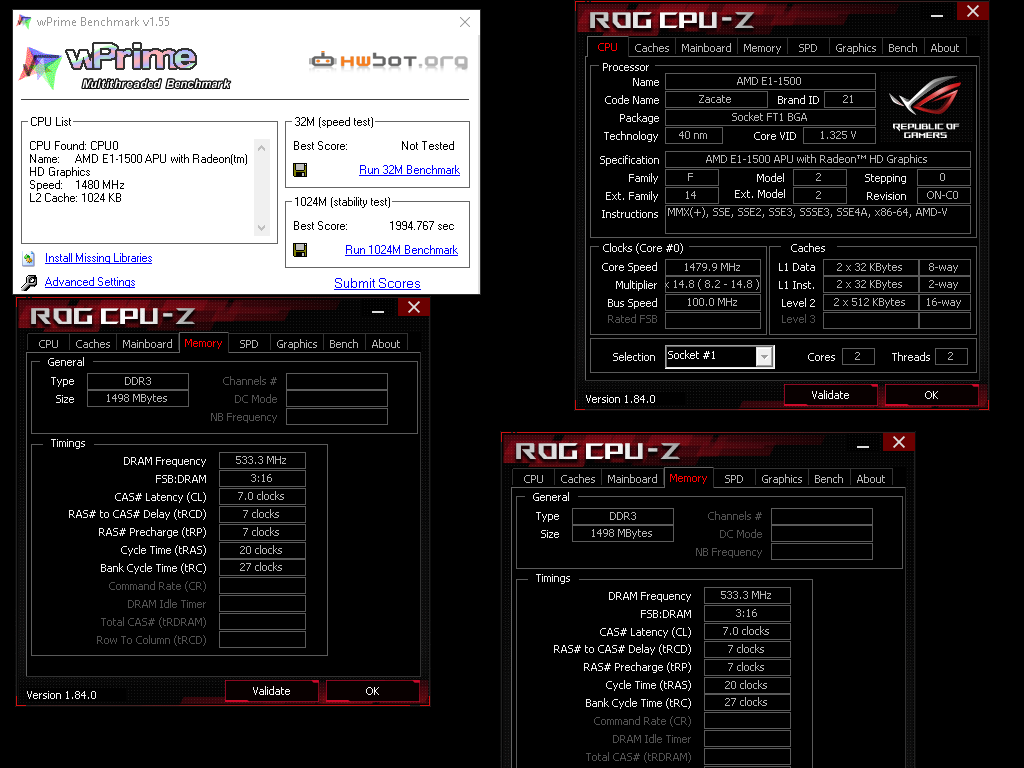The width and height of the screenshot is (1024, 768).
Task: Open About tab in top-right CPU-Z
Action: [x=944, y=48]
